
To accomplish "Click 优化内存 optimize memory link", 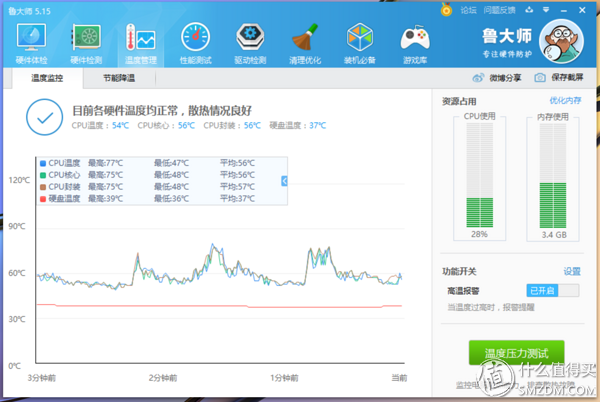I will pos(565,101).
